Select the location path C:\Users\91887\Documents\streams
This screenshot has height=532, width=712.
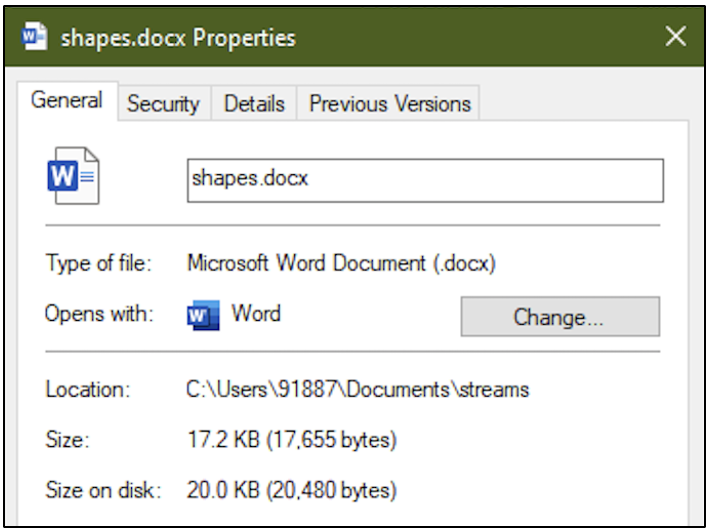pyautogui.click(x=358, y=390)
